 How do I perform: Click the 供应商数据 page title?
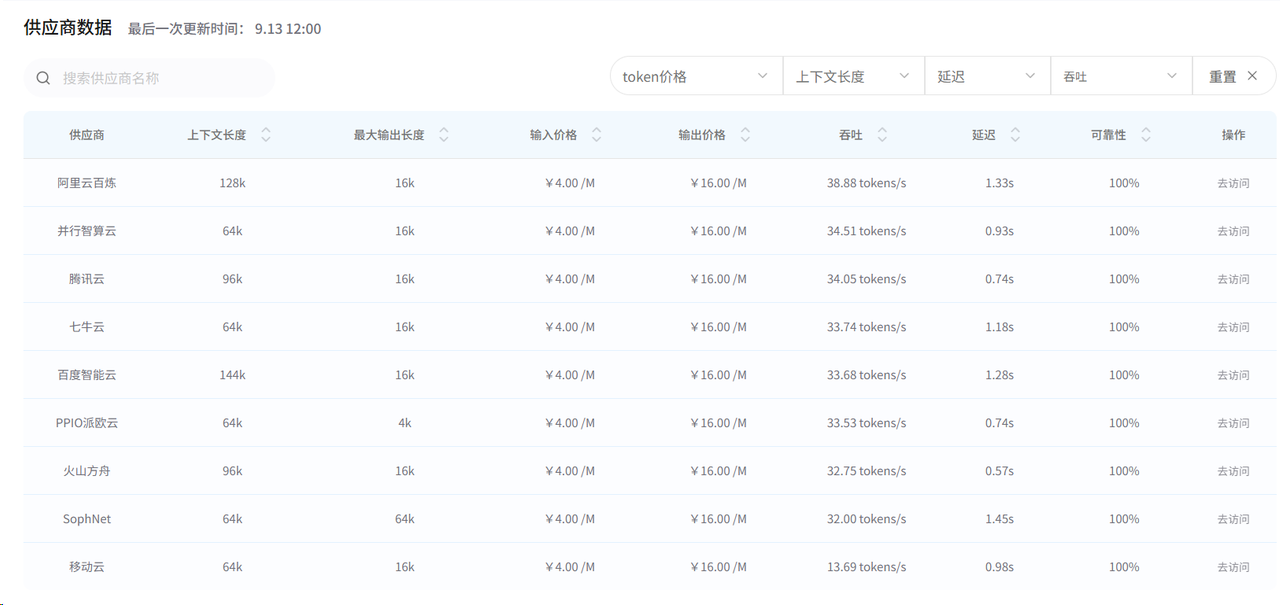coord(68,27)
